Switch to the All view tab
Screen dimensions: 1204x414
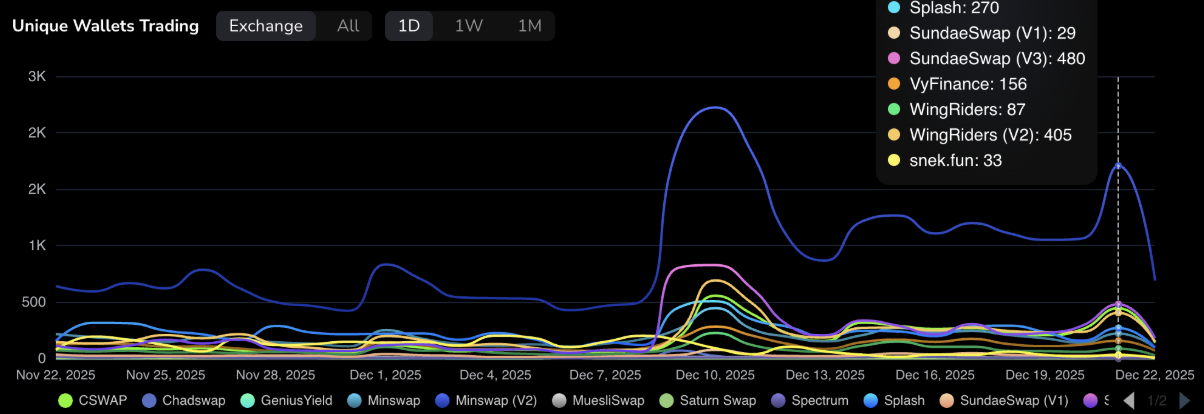tap(347, 26)
